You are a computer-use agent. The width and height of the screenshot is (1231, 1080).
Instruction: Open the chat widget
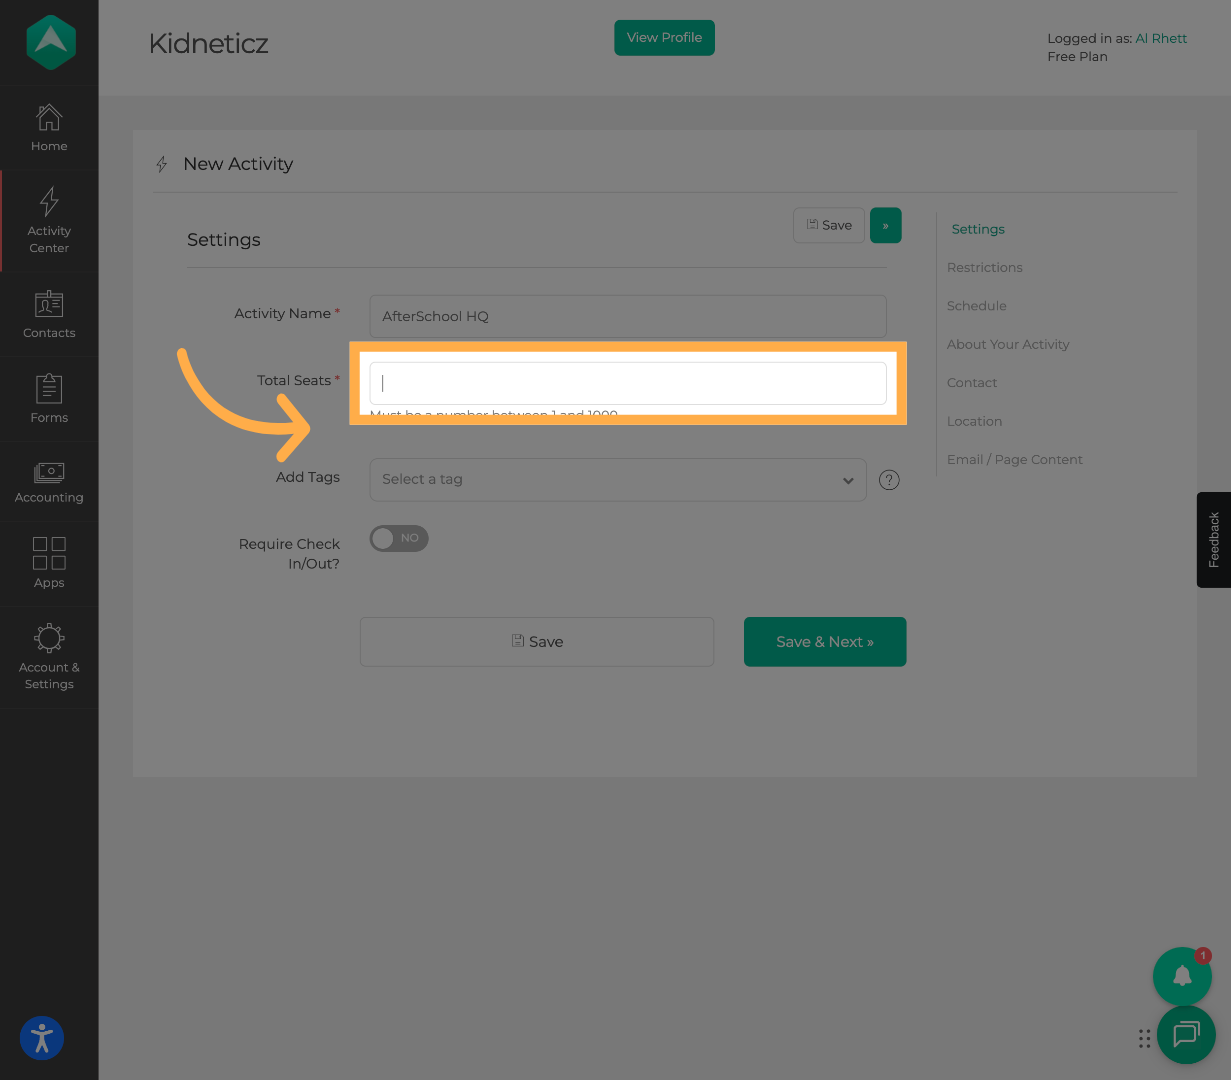pyautogui.click(x=1186, y=1035)
